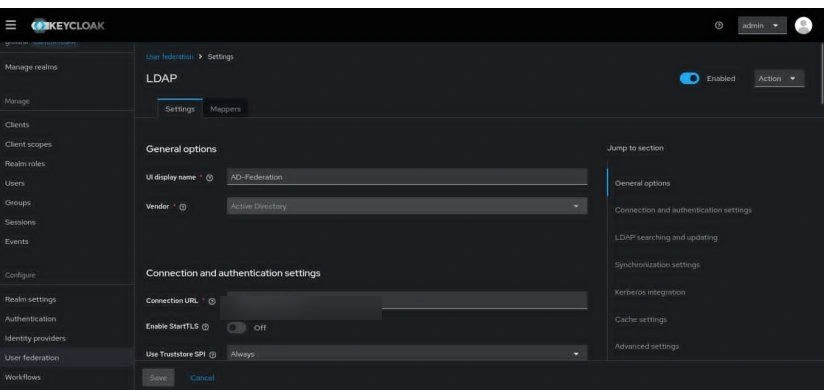Open the Action dropdown
The image size is (828, 390).
pyautogui.click(x=779, y=79)
